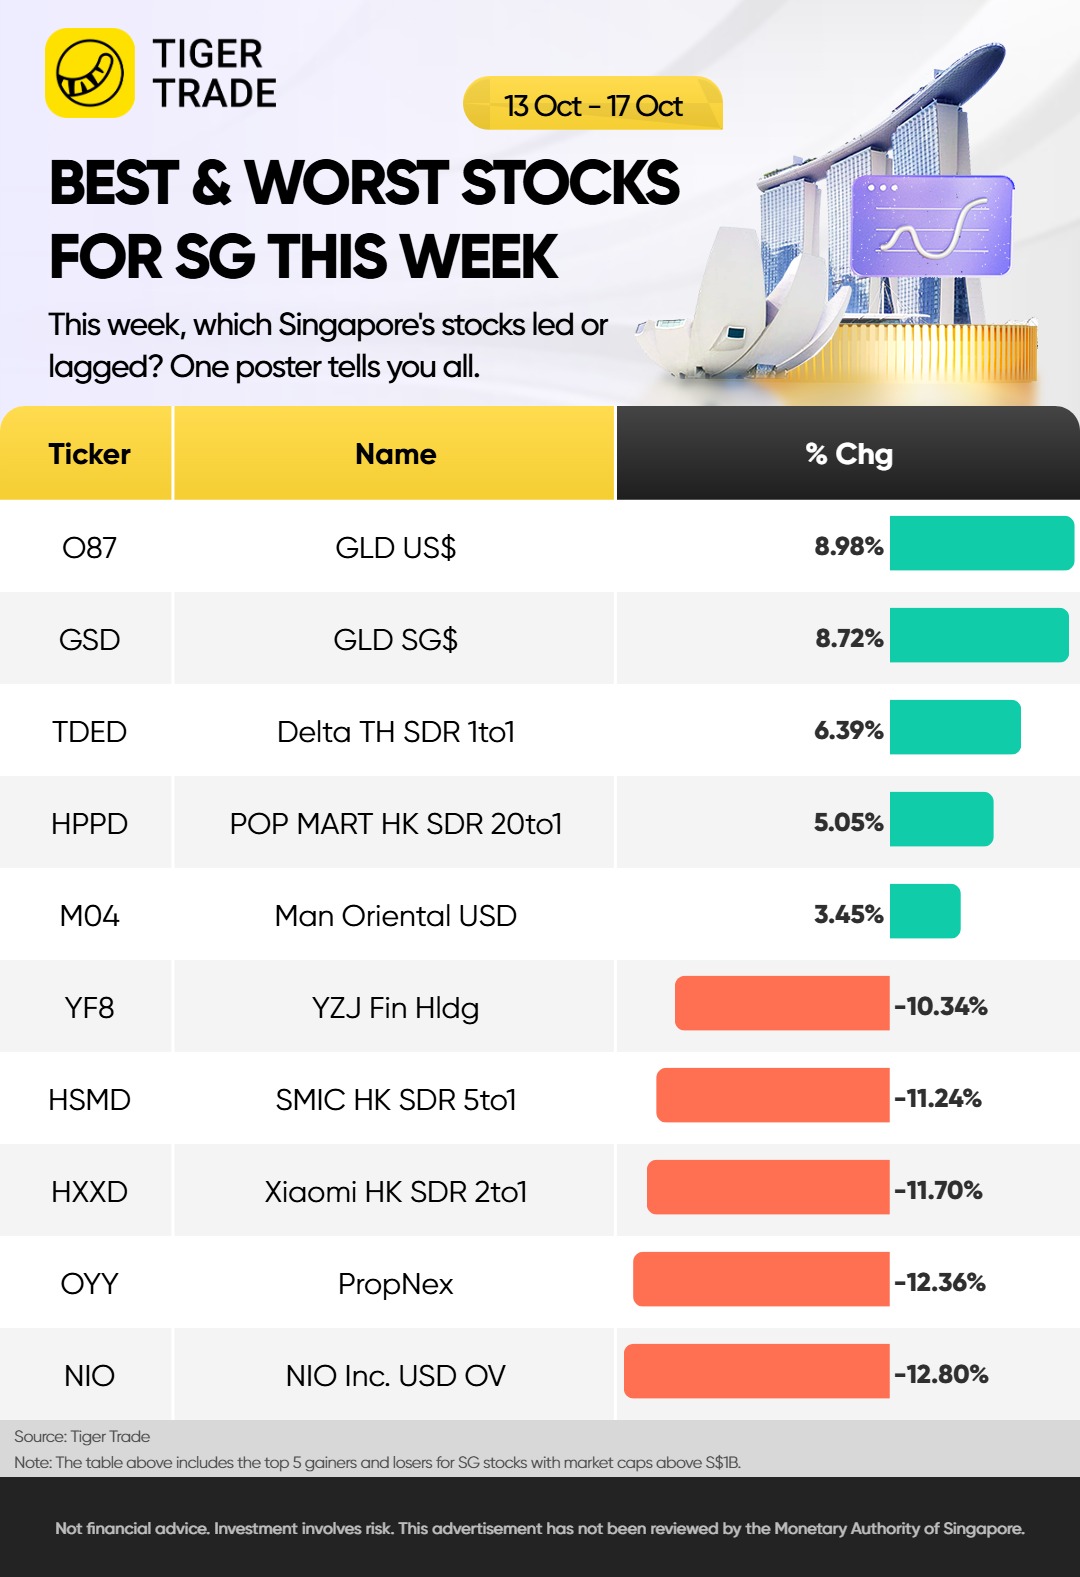Click the purple chart window illustration
1080x1577 pixels.
(x=931, y=226)
